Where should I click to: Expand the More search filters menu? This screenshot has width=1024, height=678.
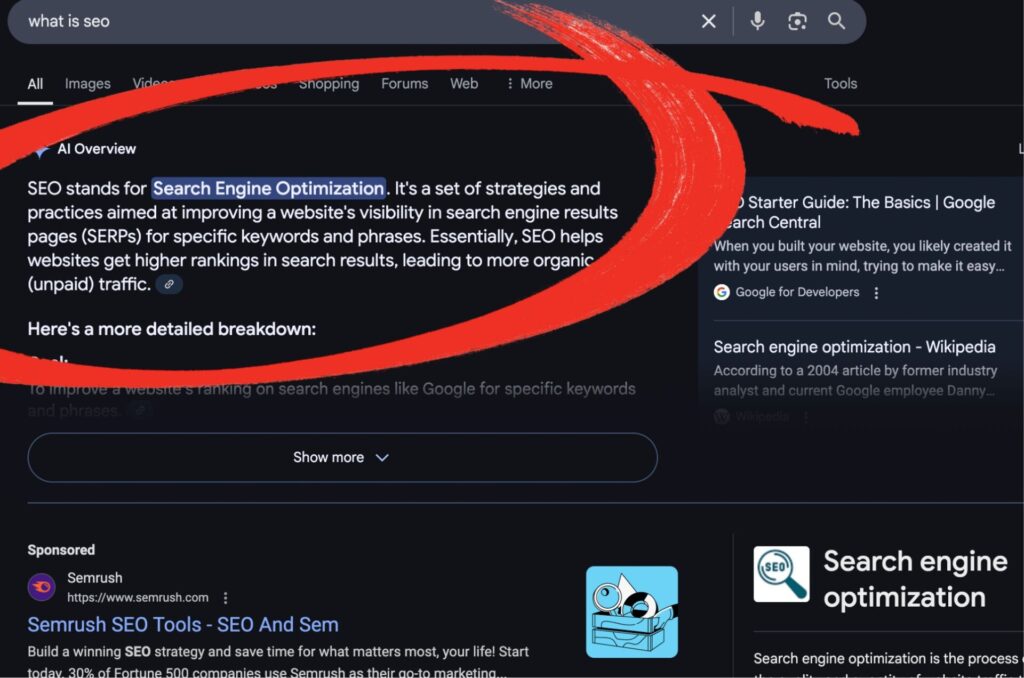[x=529, y=84]
